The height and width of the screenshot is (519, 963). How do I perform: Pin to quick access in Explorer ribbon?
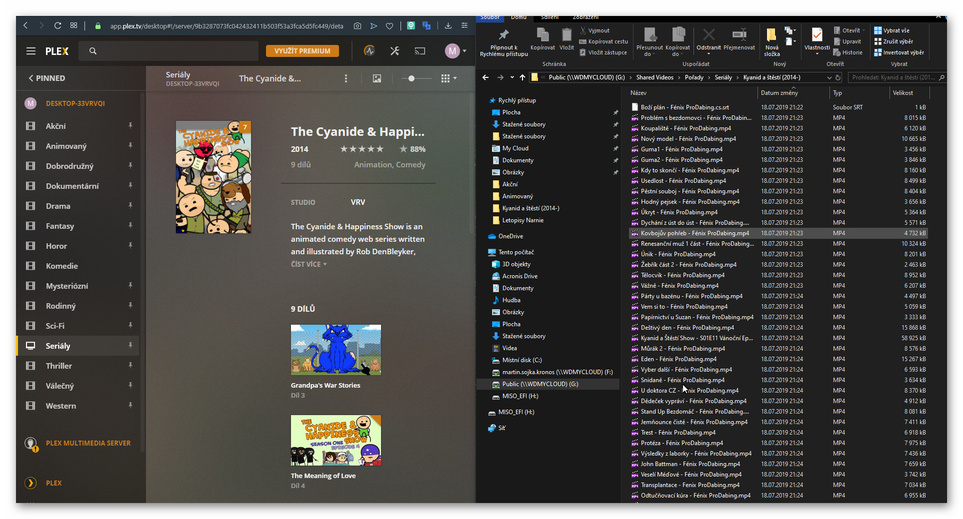pos(504,42)
